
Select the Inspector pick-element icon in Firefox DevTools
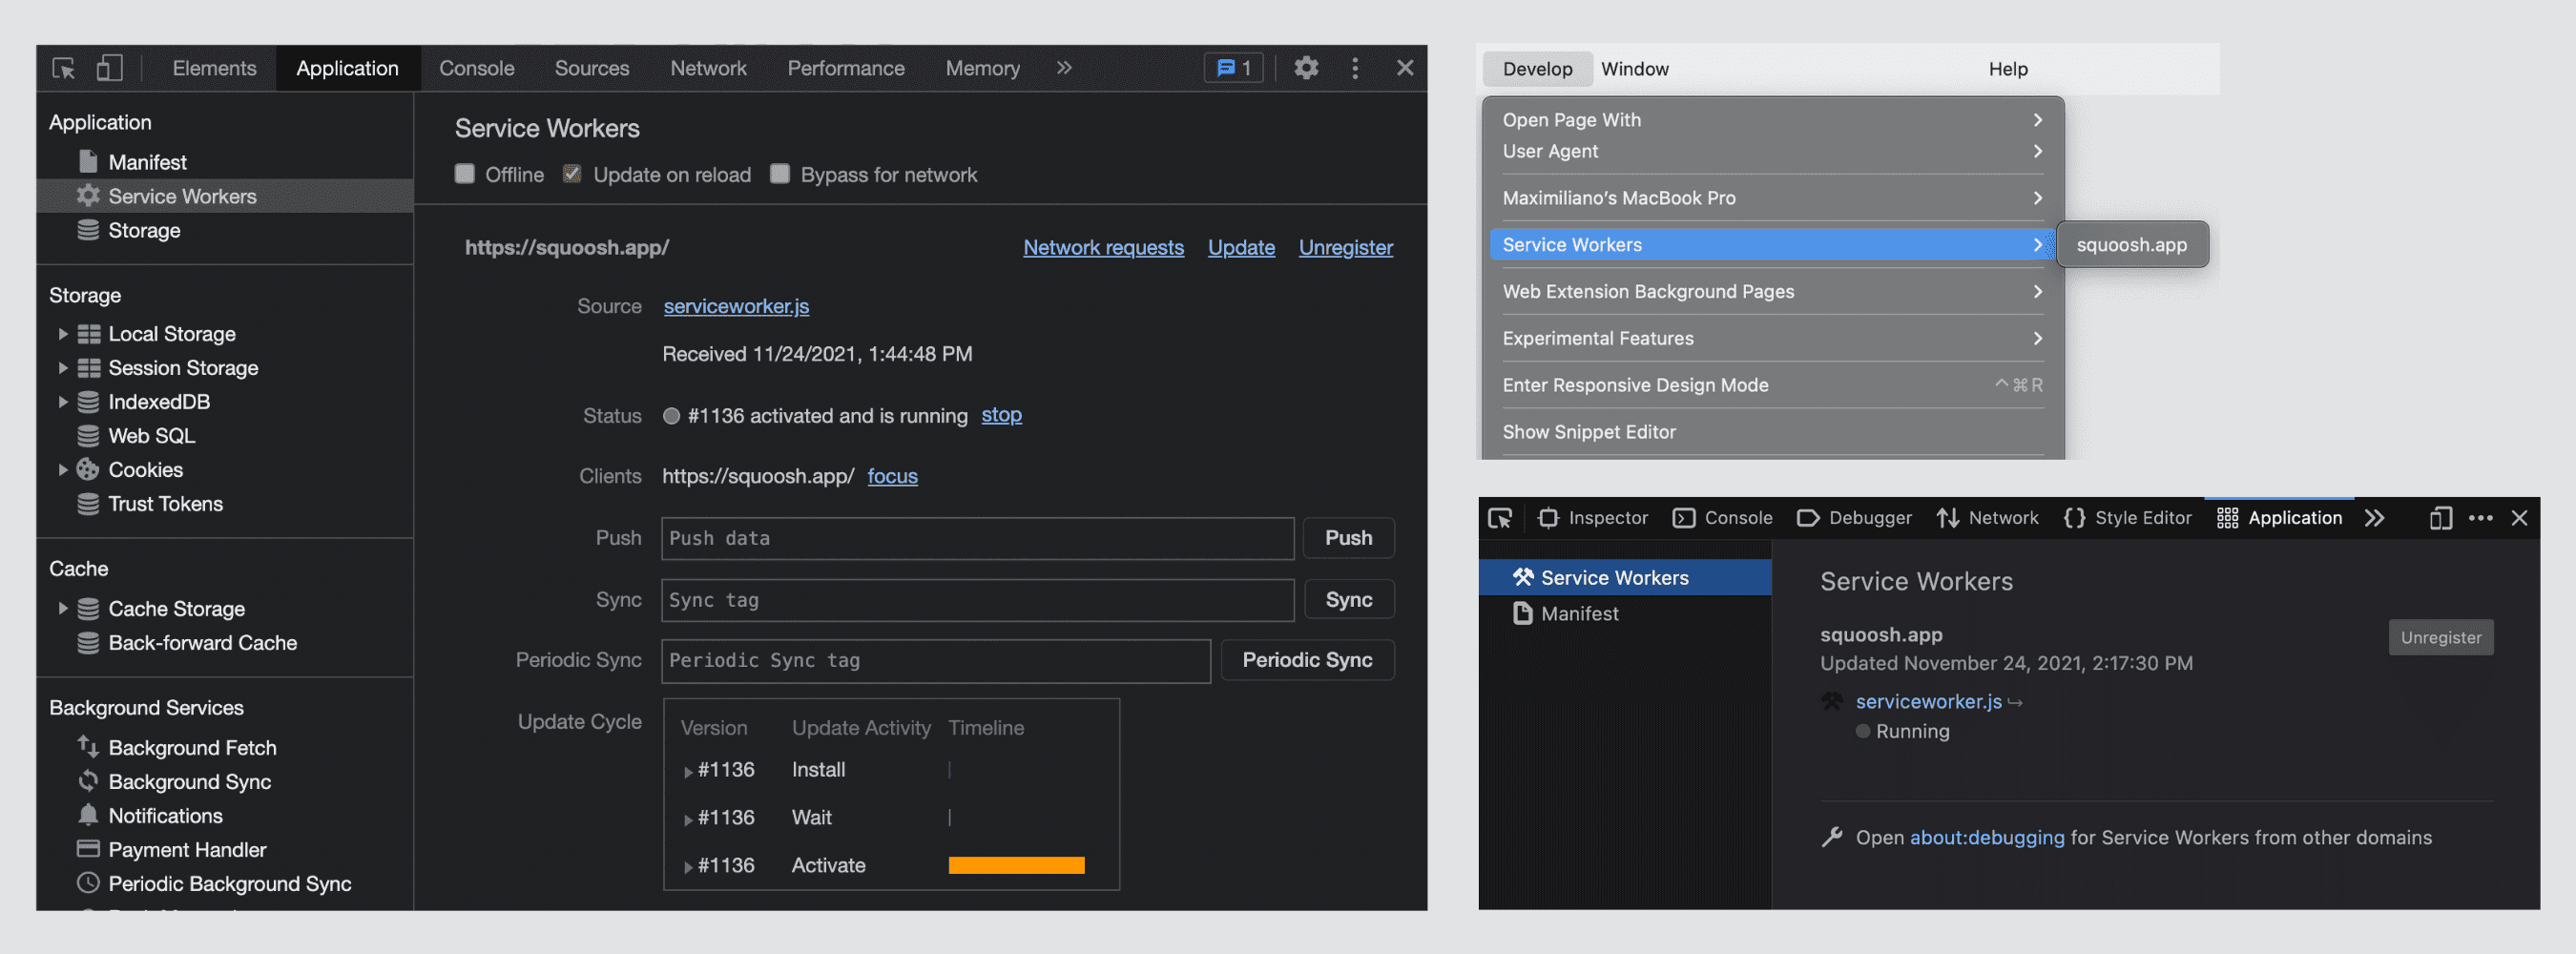coord(1501,518)
